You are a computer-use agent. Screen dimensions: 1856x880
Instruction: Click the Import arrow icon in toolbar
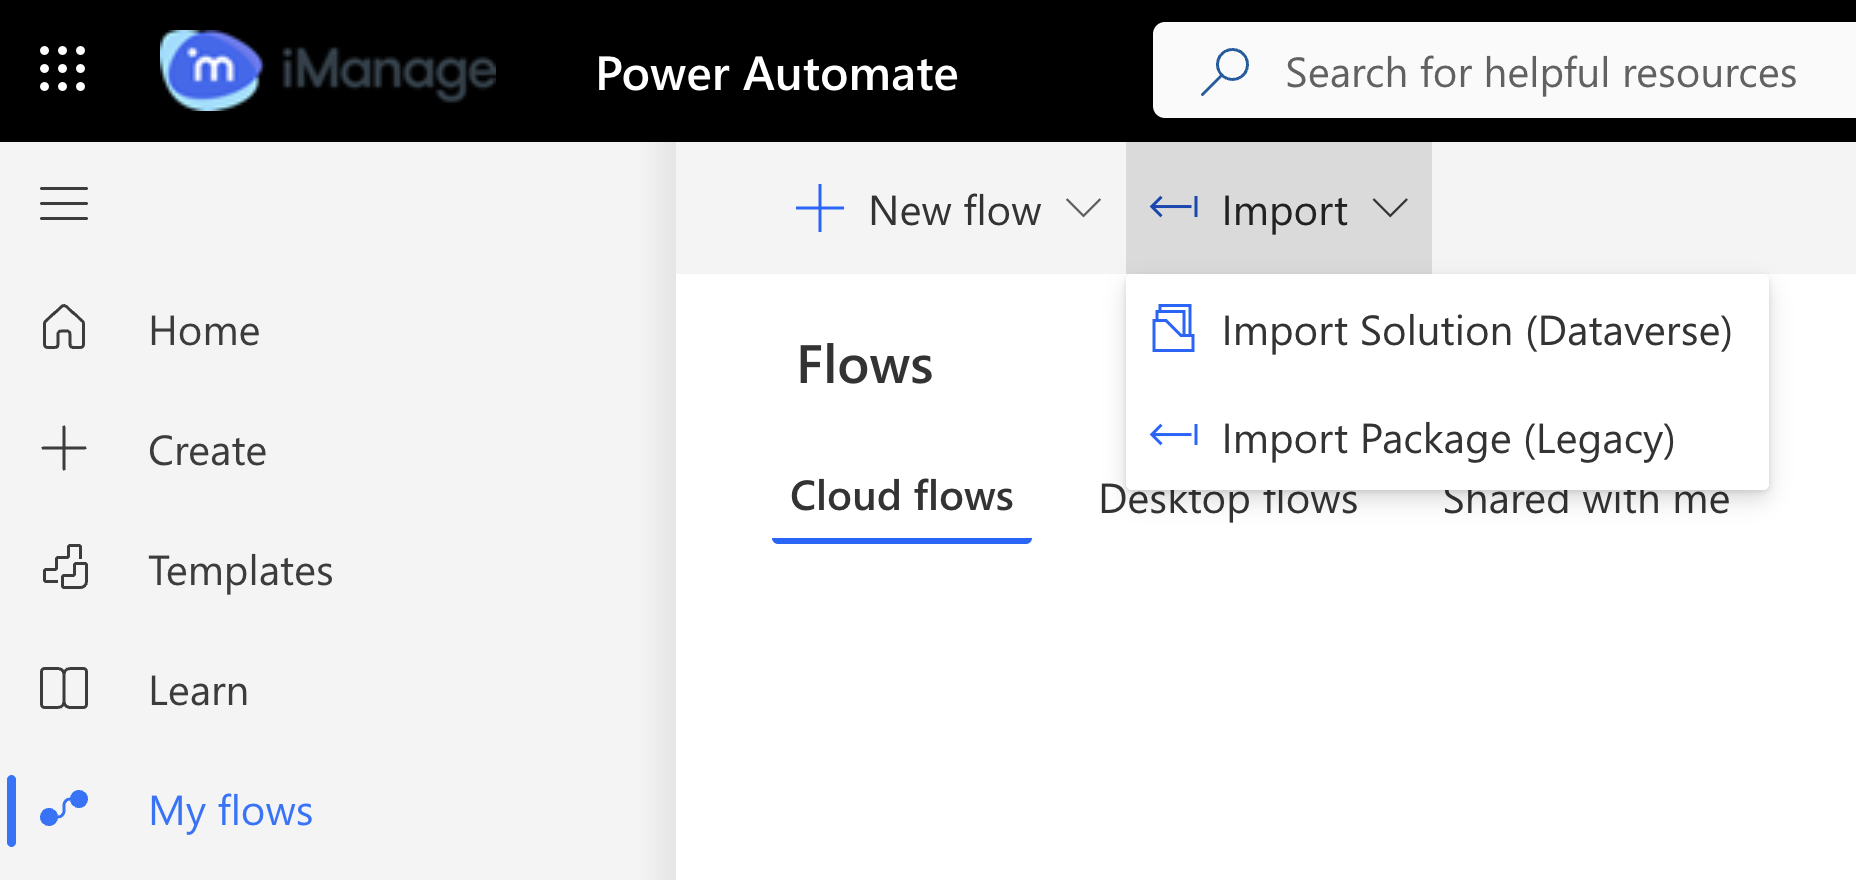click(x=1174, y=208)
